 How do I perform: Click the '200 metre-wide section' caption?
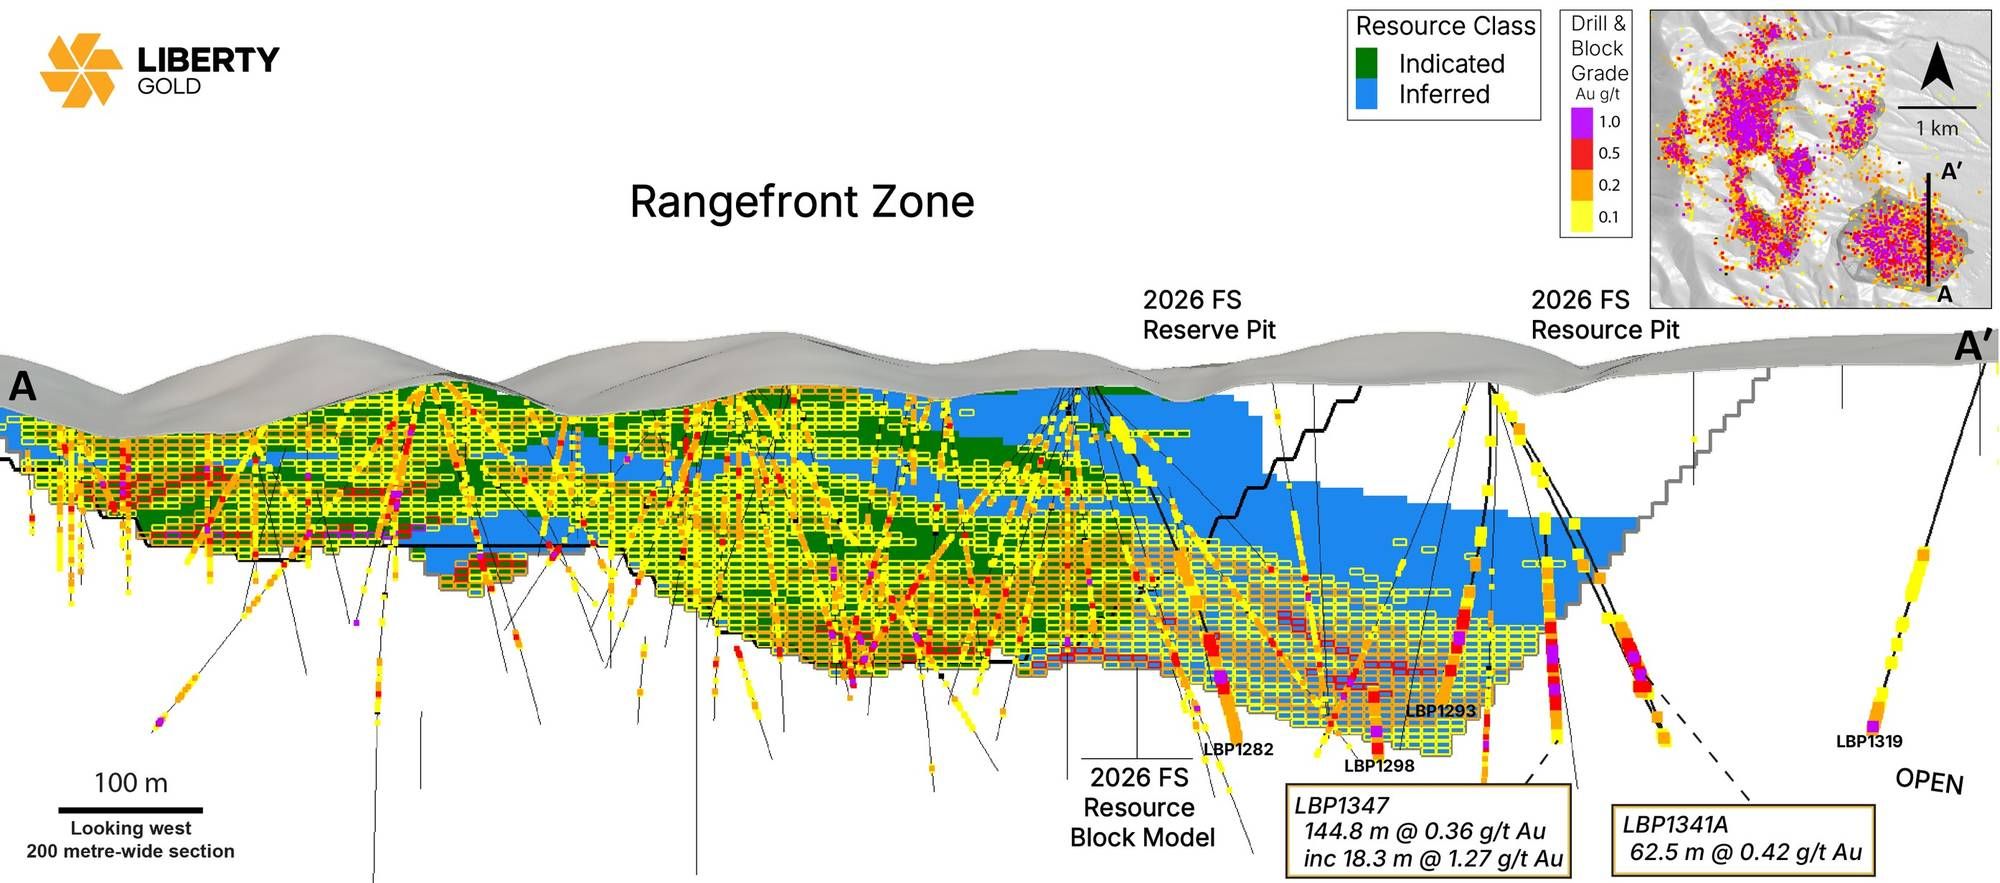tap(131, 851)
